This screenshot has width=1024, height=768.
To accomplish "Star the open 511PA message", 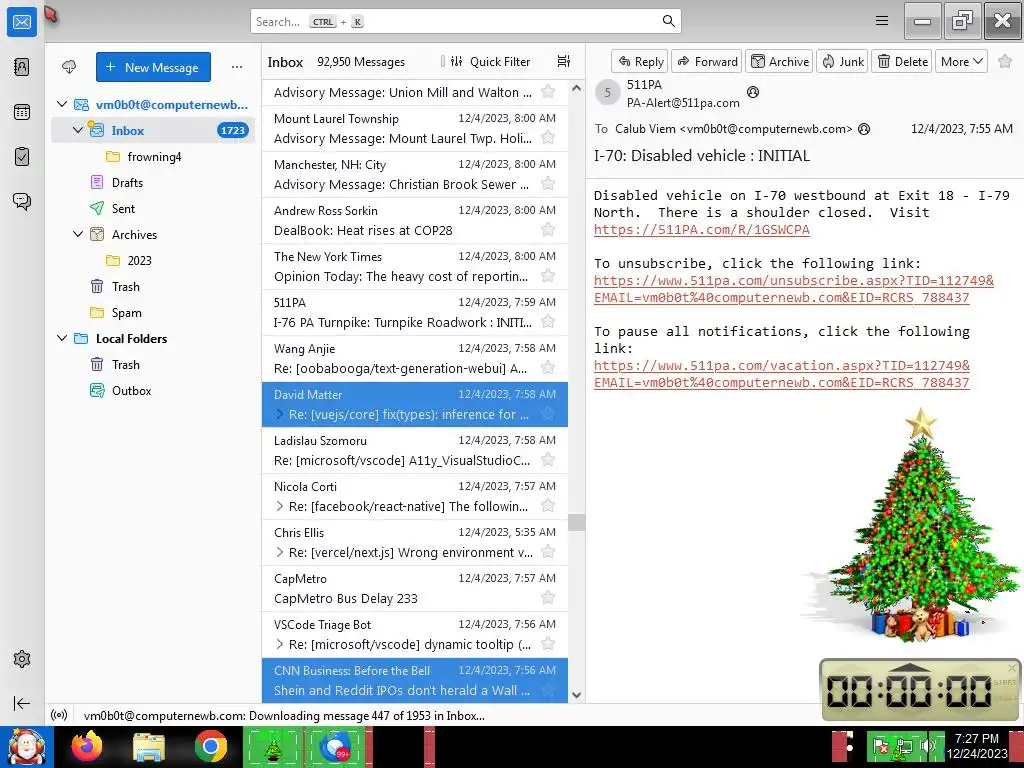I will (x=1005, y=61).
